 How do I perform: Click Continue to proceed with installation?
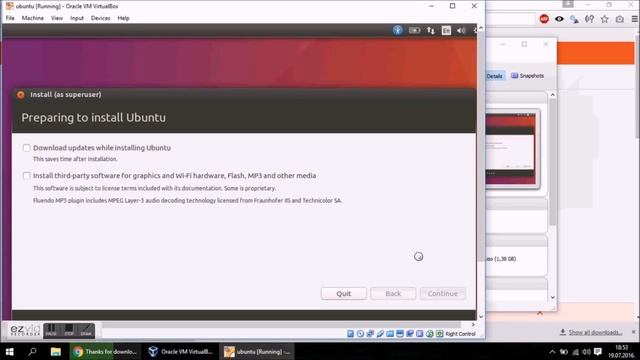(442, 293)
